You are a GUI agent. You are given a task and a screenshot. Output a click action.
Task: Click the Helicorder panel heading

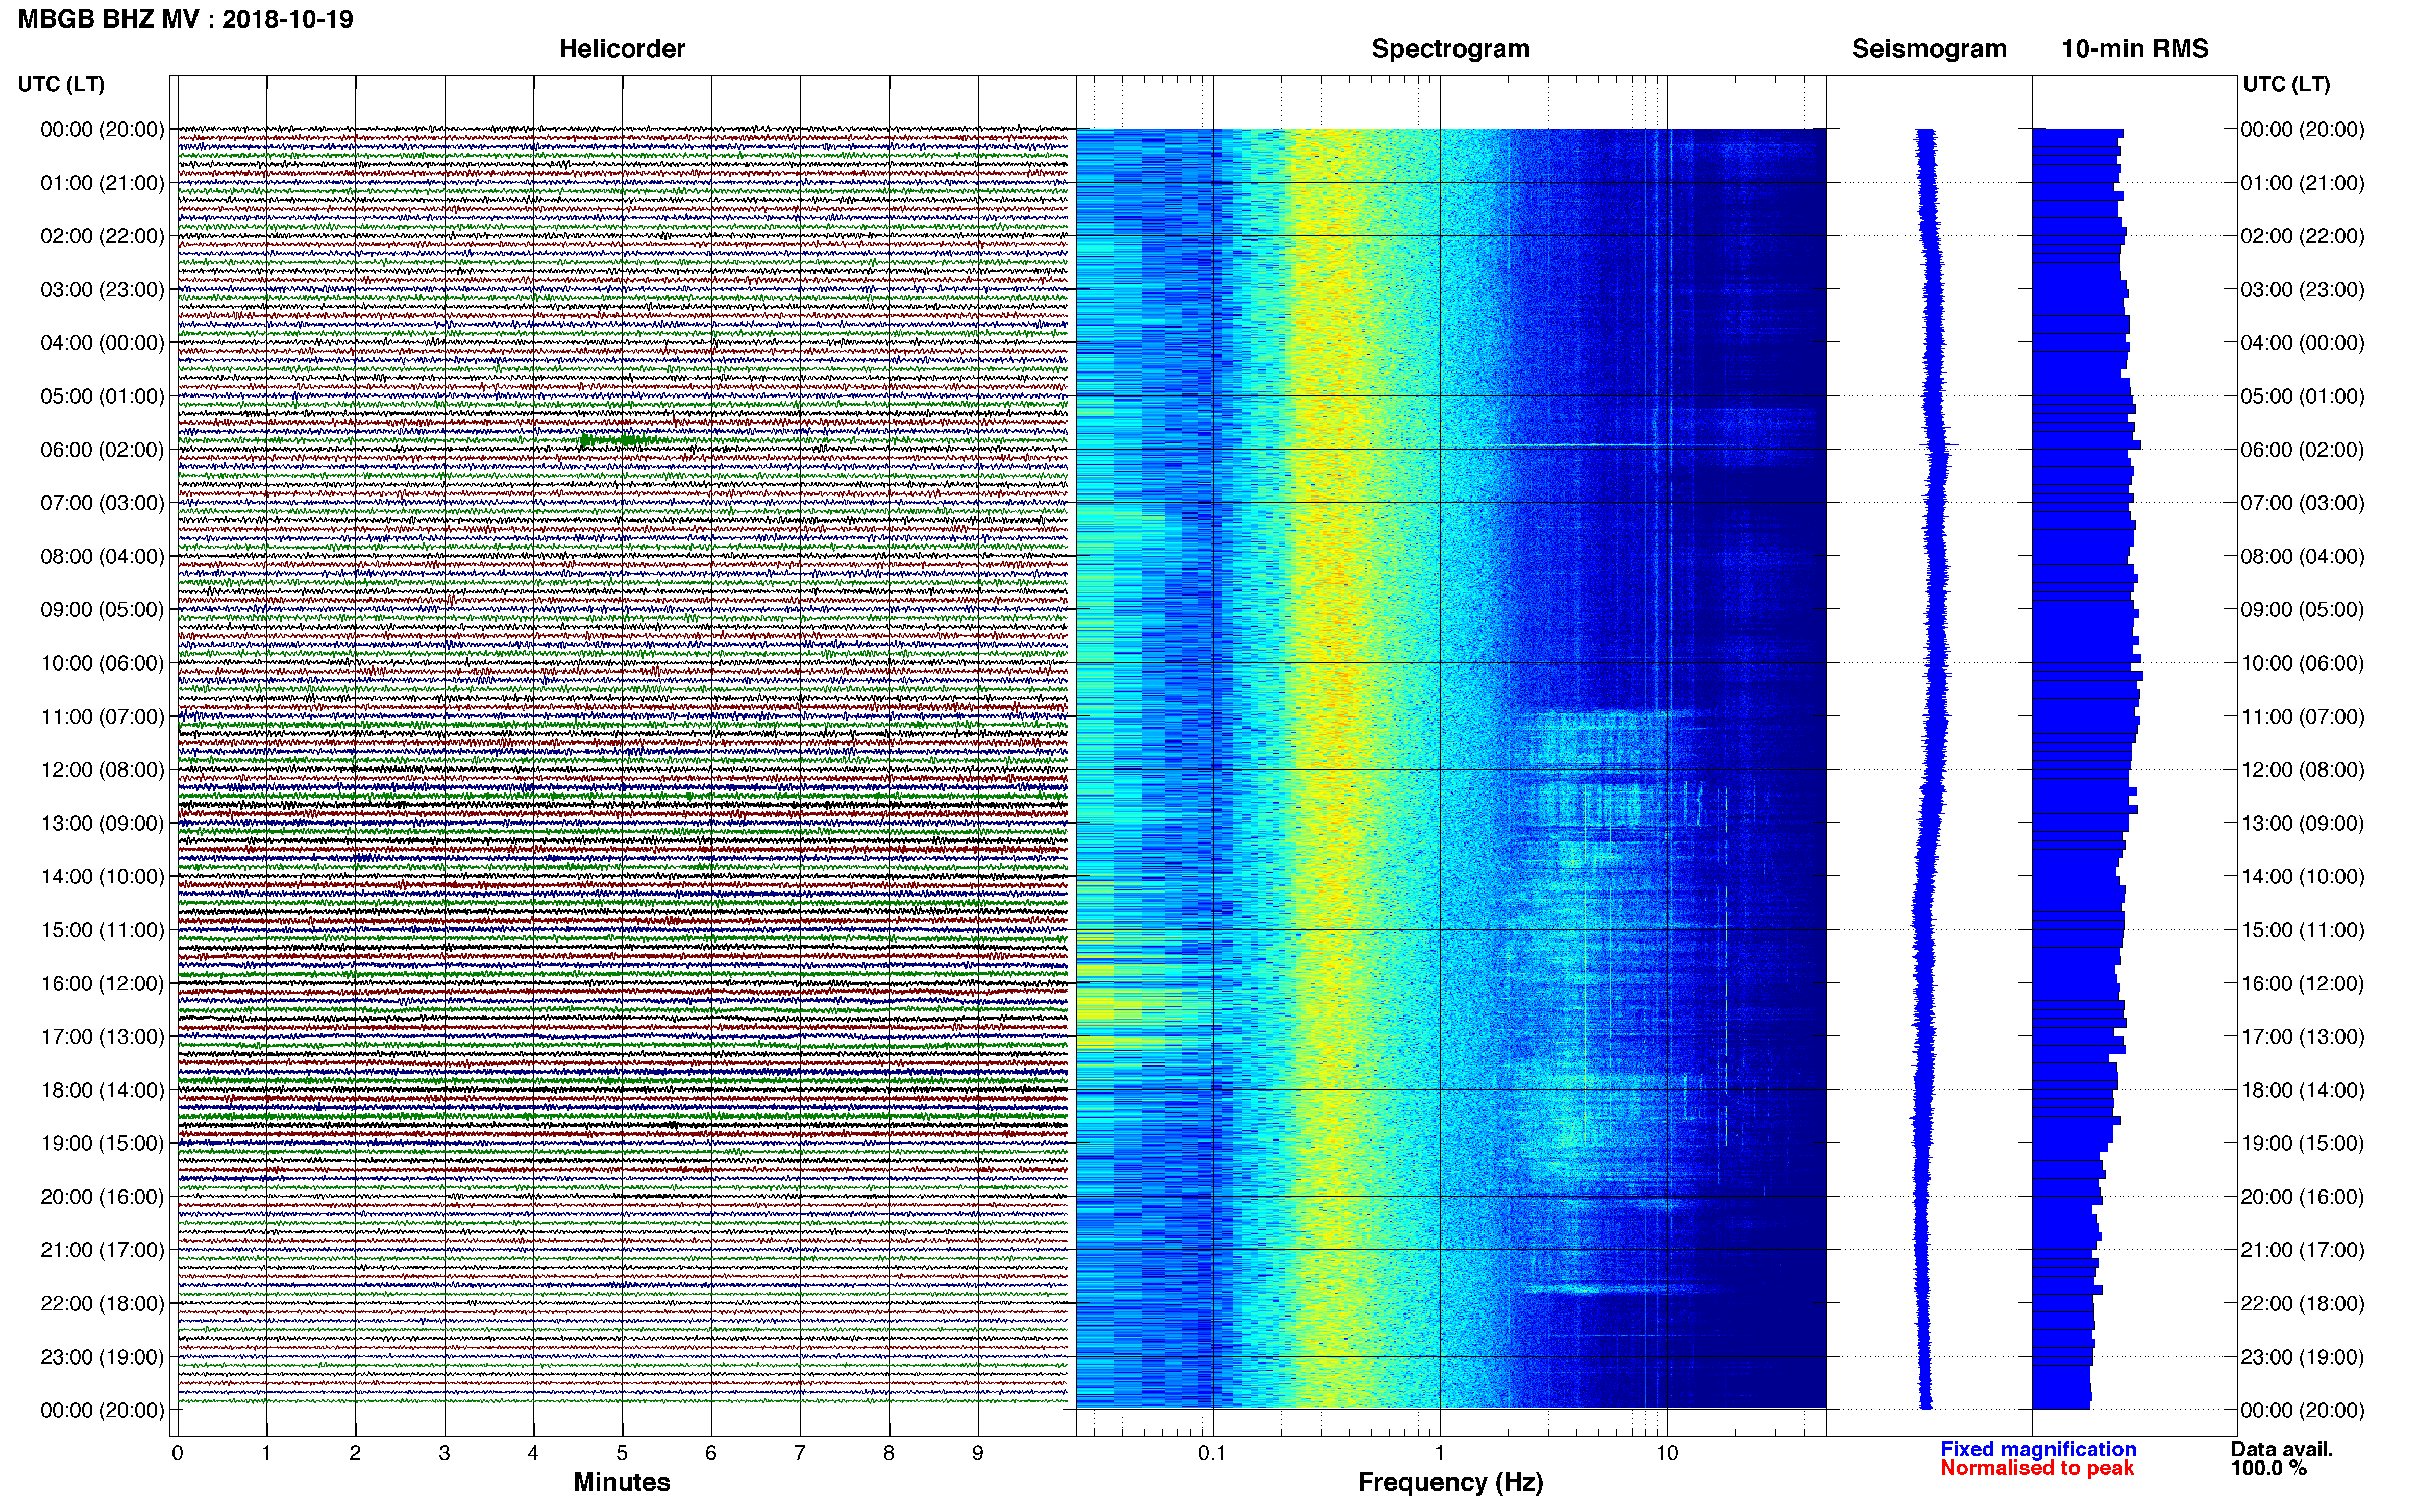(622, 49)
